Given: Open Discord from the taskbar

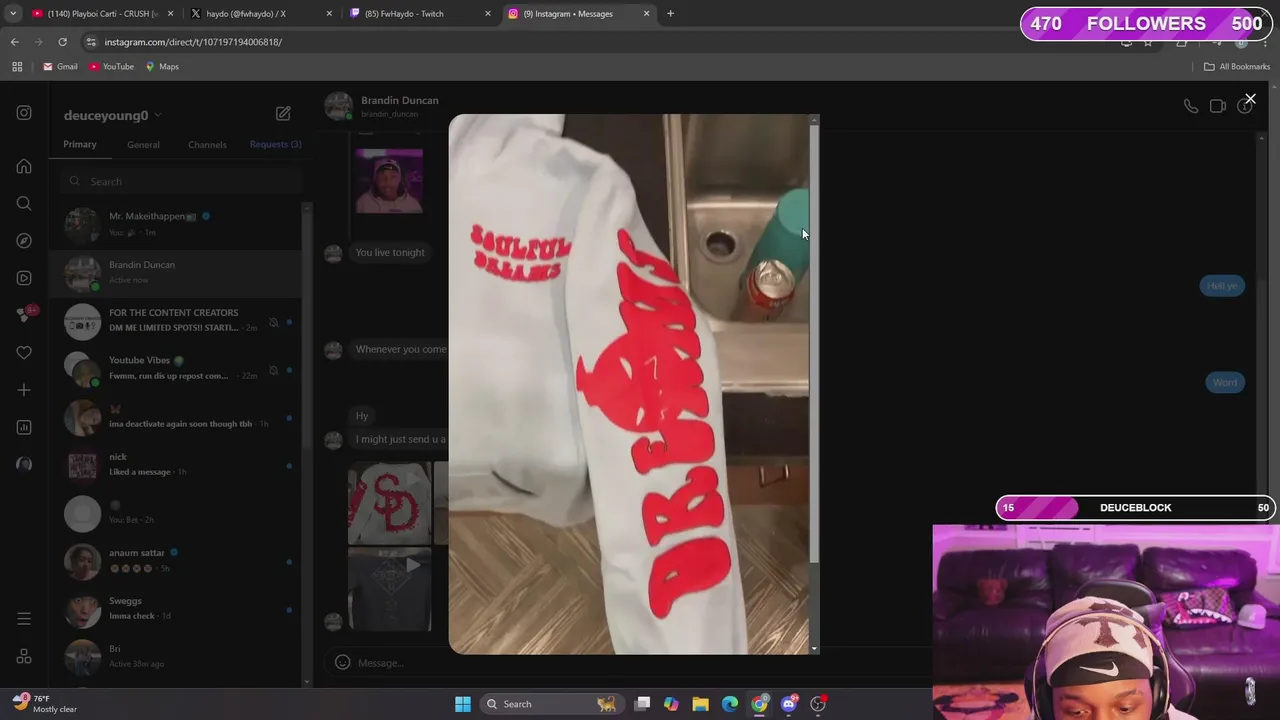Looking at the screenshot, I should [789, 704].
